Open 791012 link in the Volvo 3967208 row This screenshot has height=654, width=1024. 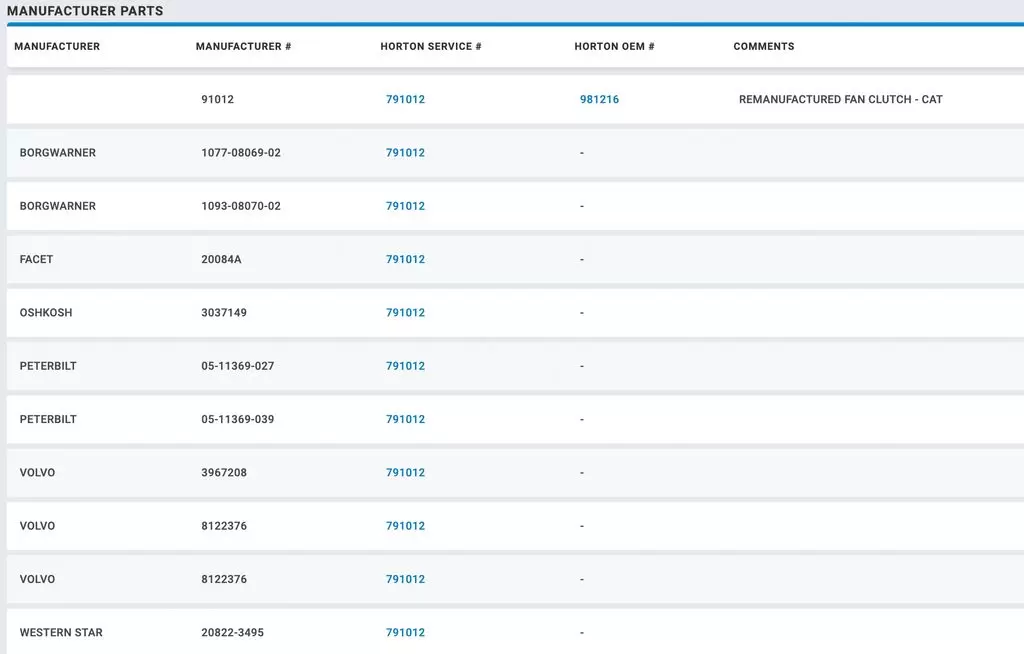pyautogui.click(x=405, y=472)
